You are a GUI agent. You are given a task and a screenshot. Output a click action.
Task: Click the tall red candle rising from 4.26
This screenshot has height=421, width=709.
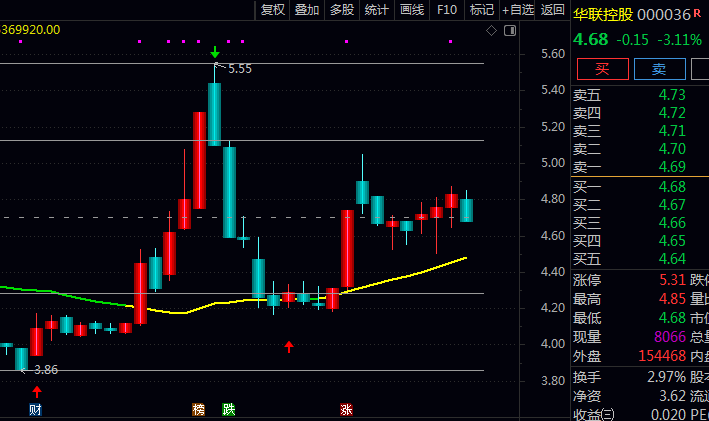(x=347, y=248)
